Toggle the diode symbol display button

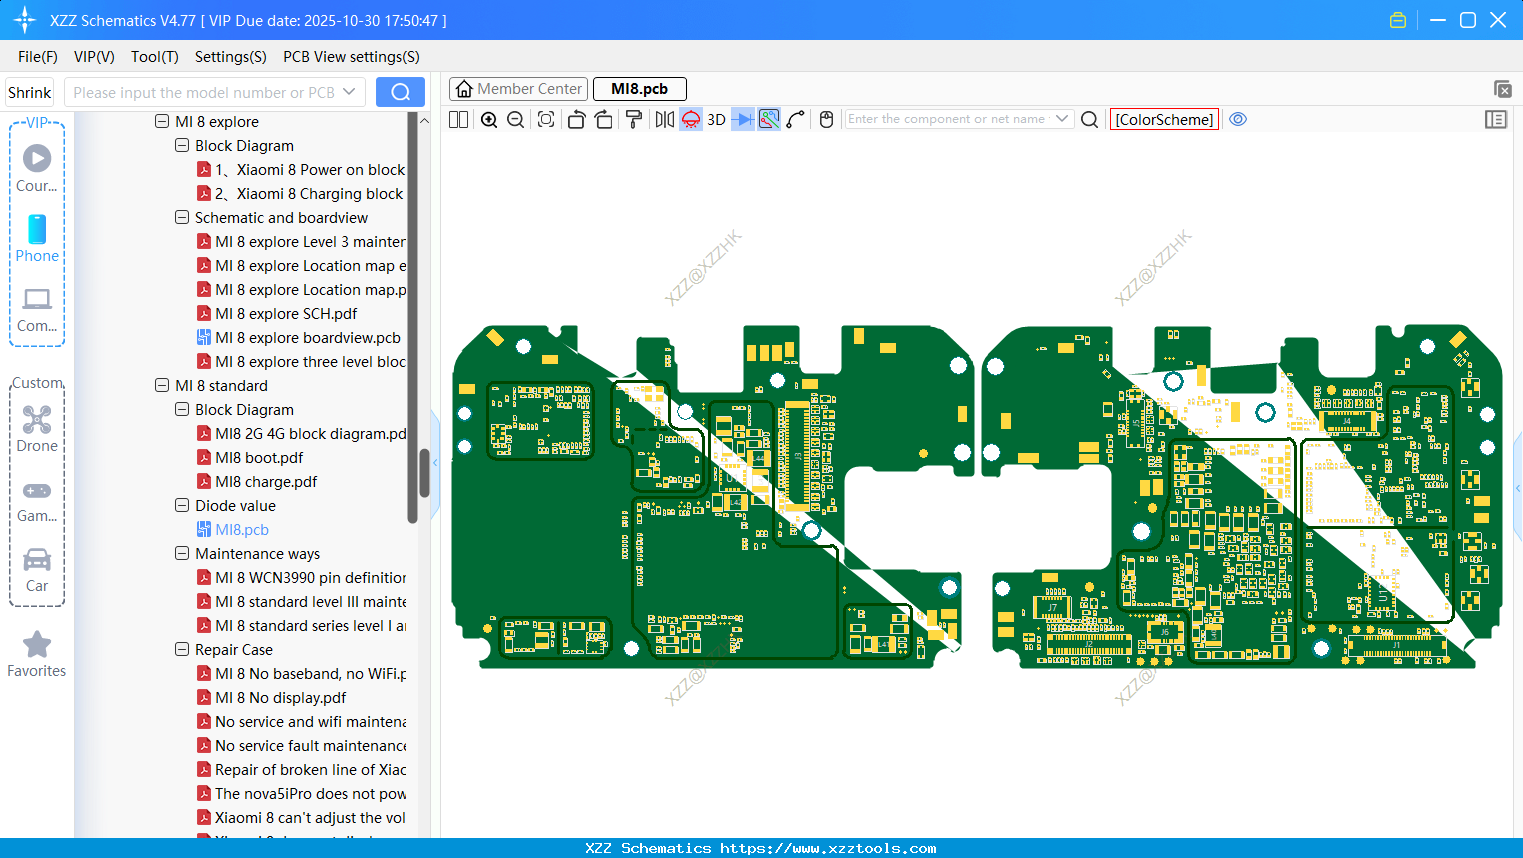(742, 120)
